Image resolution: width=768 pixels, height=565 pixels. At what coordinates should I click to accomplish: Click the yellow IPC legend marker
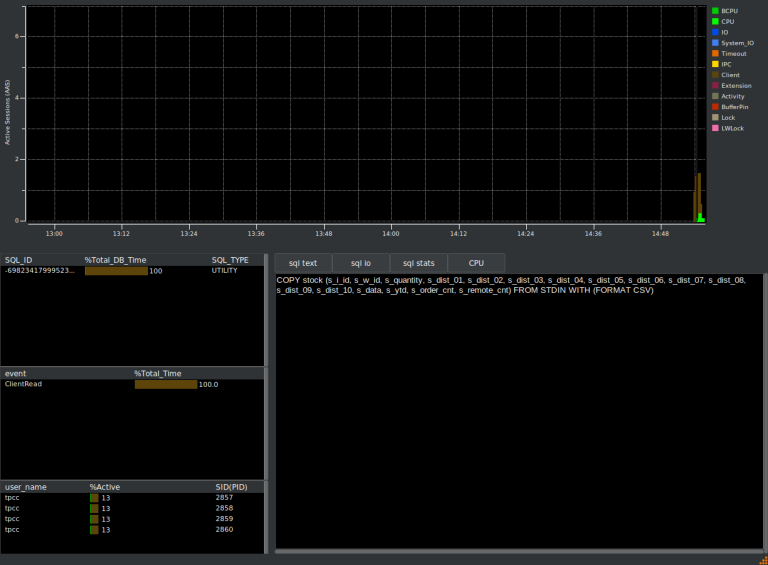pyautogui.click(x=715, y=64)
